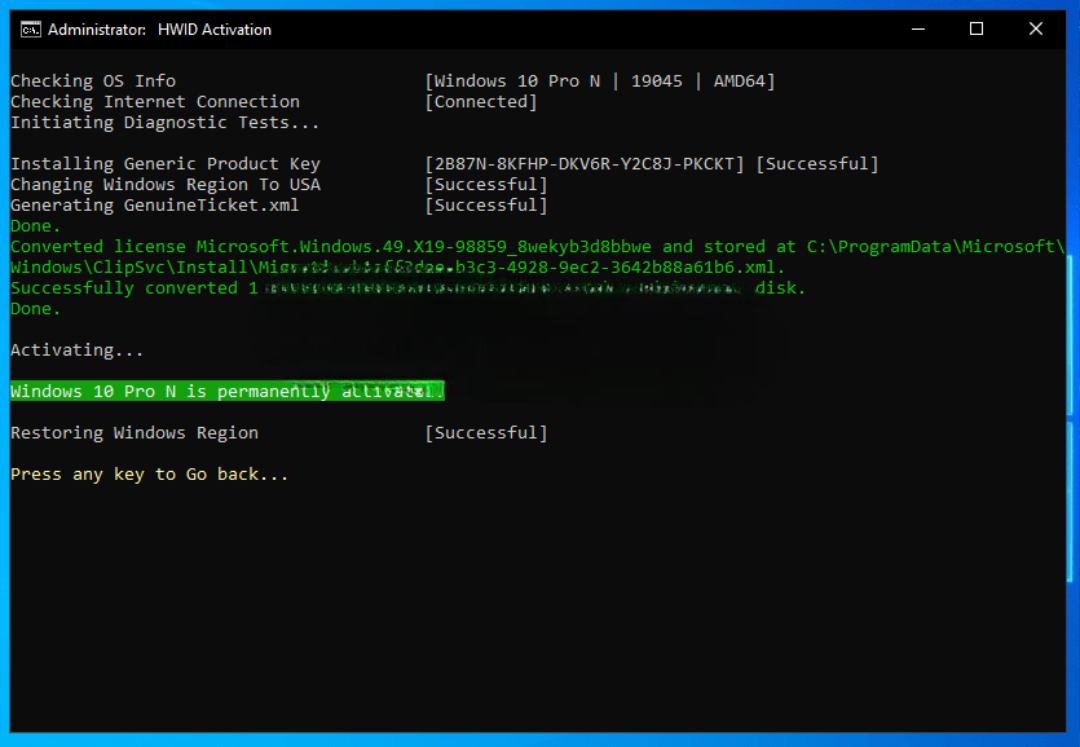Image resolution: width=1080 pixels, height=747 pixels.
Task: Click the '[Windows 10 Pro N | 19045 | AMD64]' text
Action: click(x=599, y=81)
